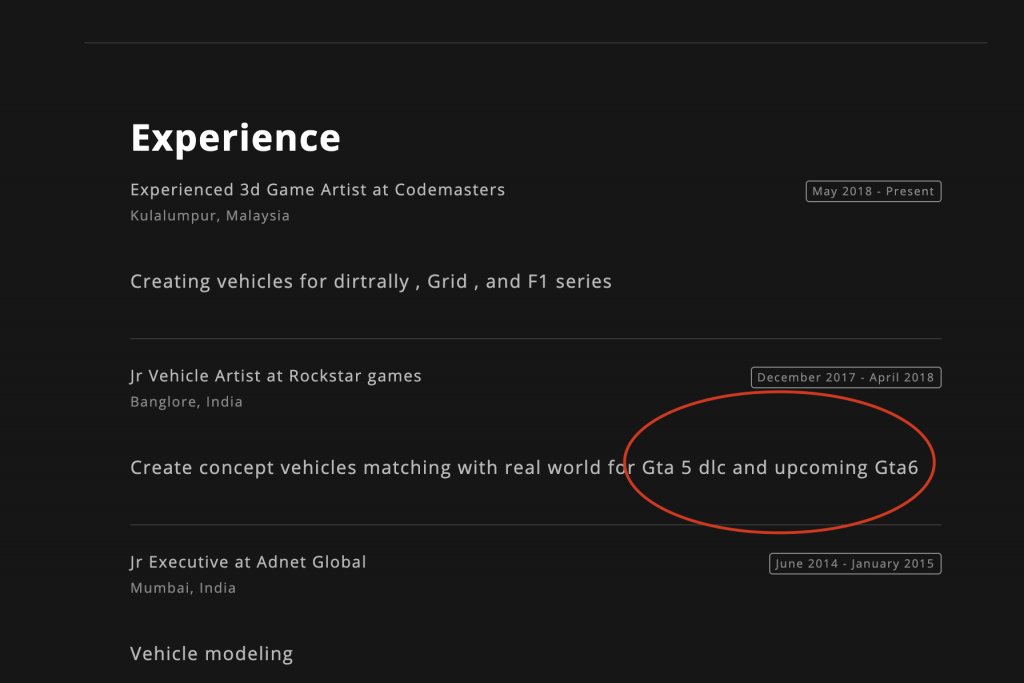Screen dimensions: 1024x683
Task: Click the word dirtrally in the description
Action: click(x=370, y=282)
